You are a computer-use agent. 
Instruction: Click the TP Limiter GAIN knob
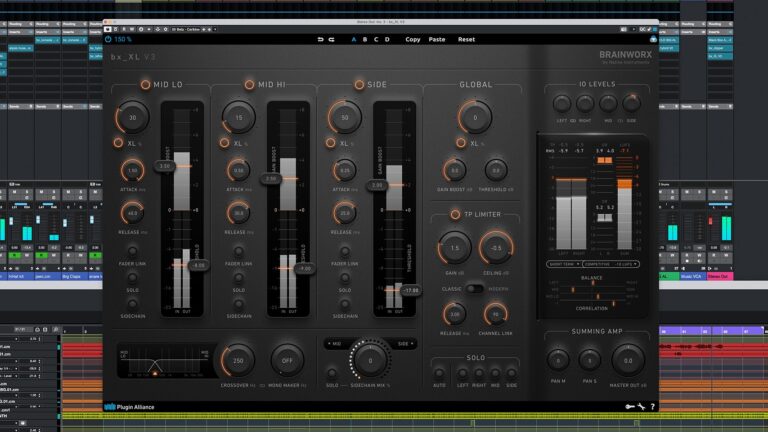click(455, 248)
